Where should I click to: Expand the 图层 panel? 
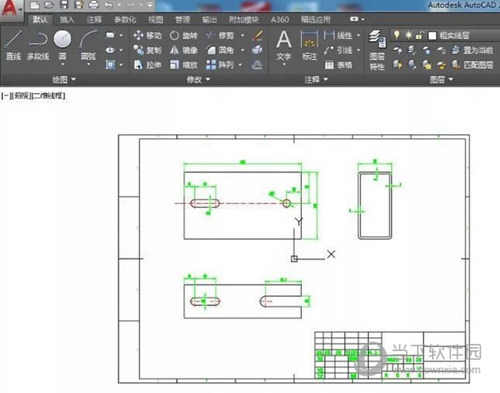point(441,79)
